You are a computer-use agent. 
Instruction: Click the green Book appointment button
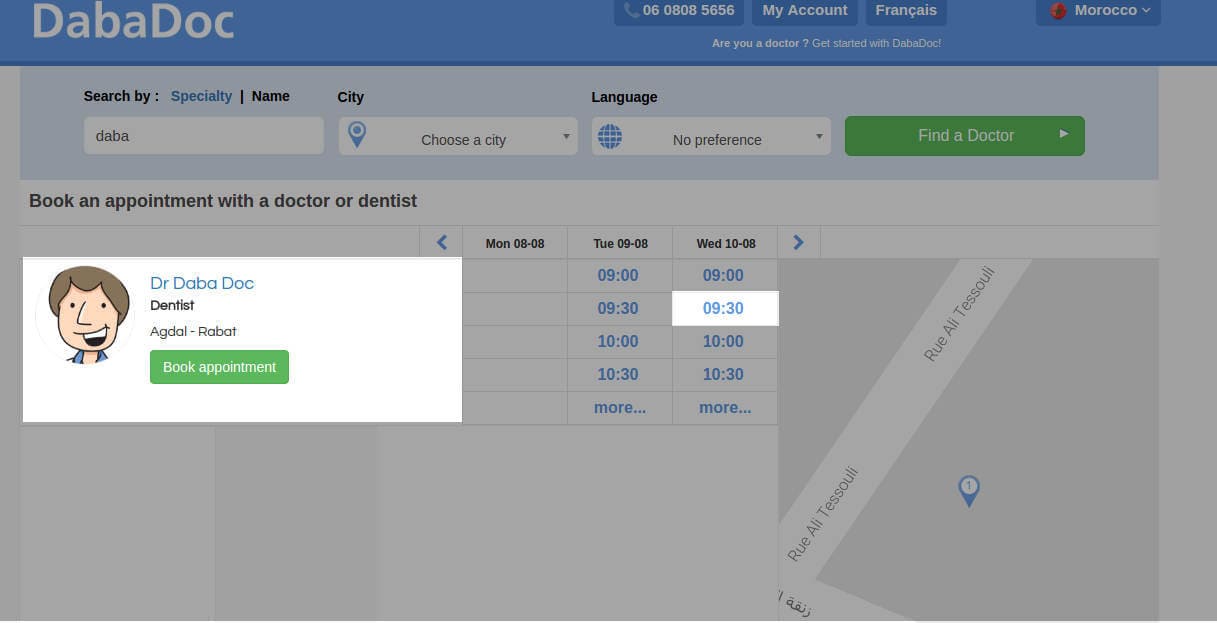[x=219, y=367]
